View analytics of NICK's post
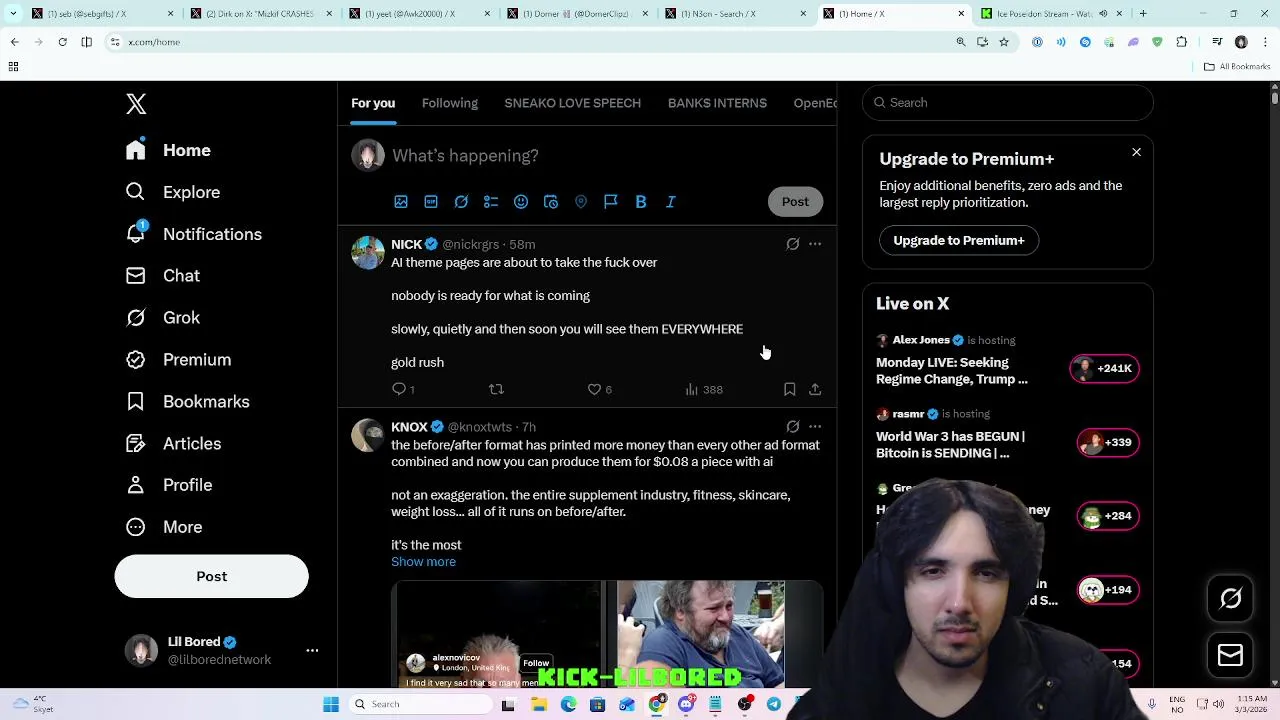This screenshot has height=720, width=1280. (x=704, y=389)
